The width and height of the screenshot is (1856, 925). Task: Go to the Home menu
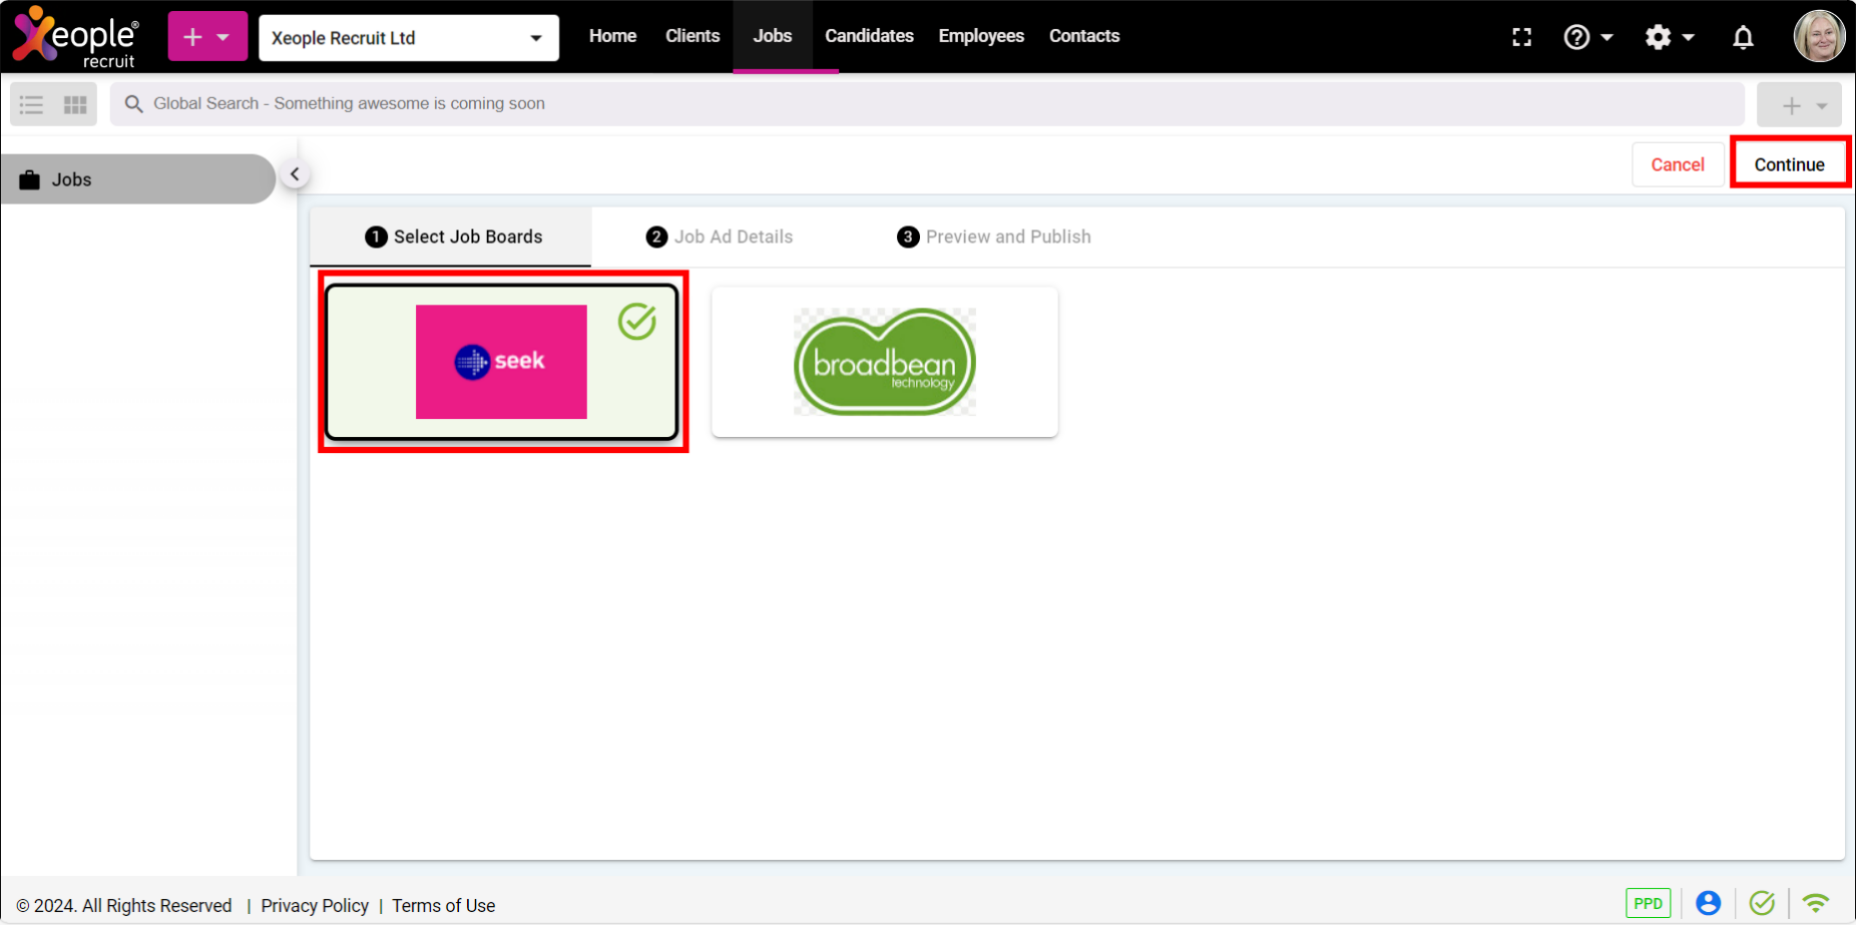click(x=612, y=36)
